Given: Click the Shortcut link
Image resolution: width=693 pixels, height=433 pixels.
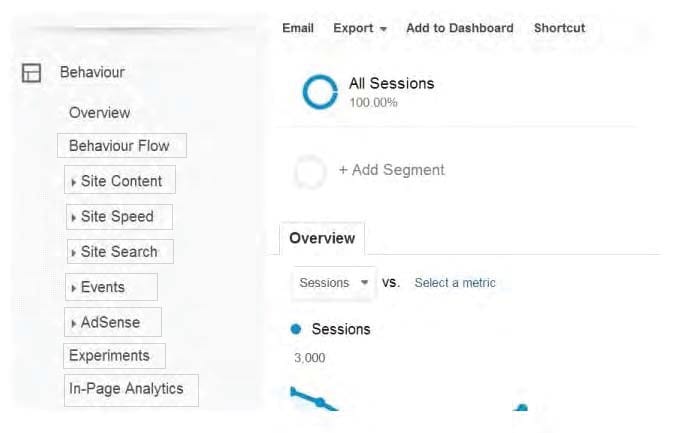Looking at the screenshot, I should (x=560, y=28).
